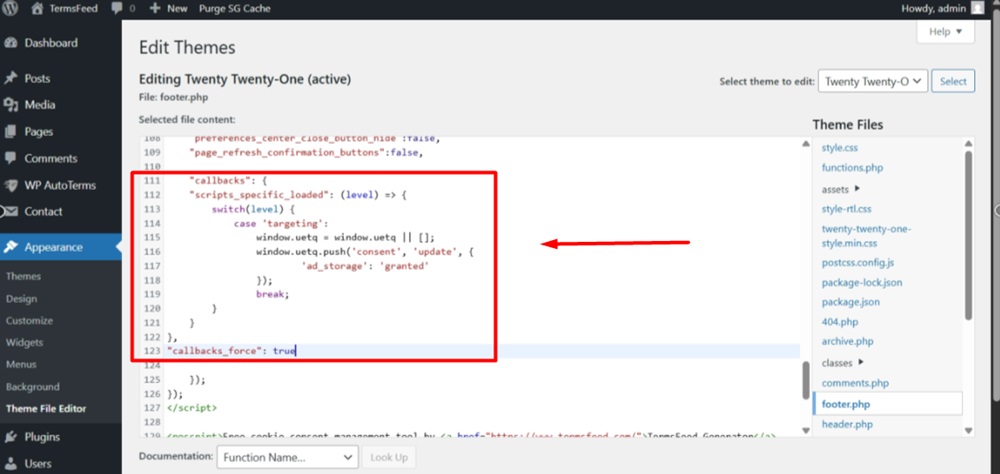Open Design submenu item
Screen dimensions: 1000x474
coord(22,299)
